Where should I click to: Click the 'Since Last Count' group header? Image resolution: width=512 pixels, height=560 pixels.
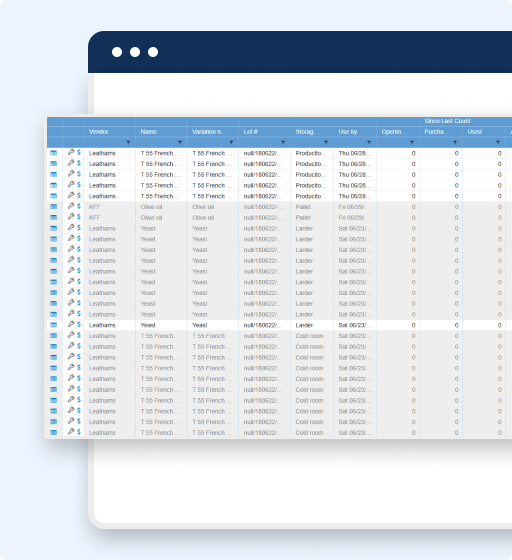(447, 121)
